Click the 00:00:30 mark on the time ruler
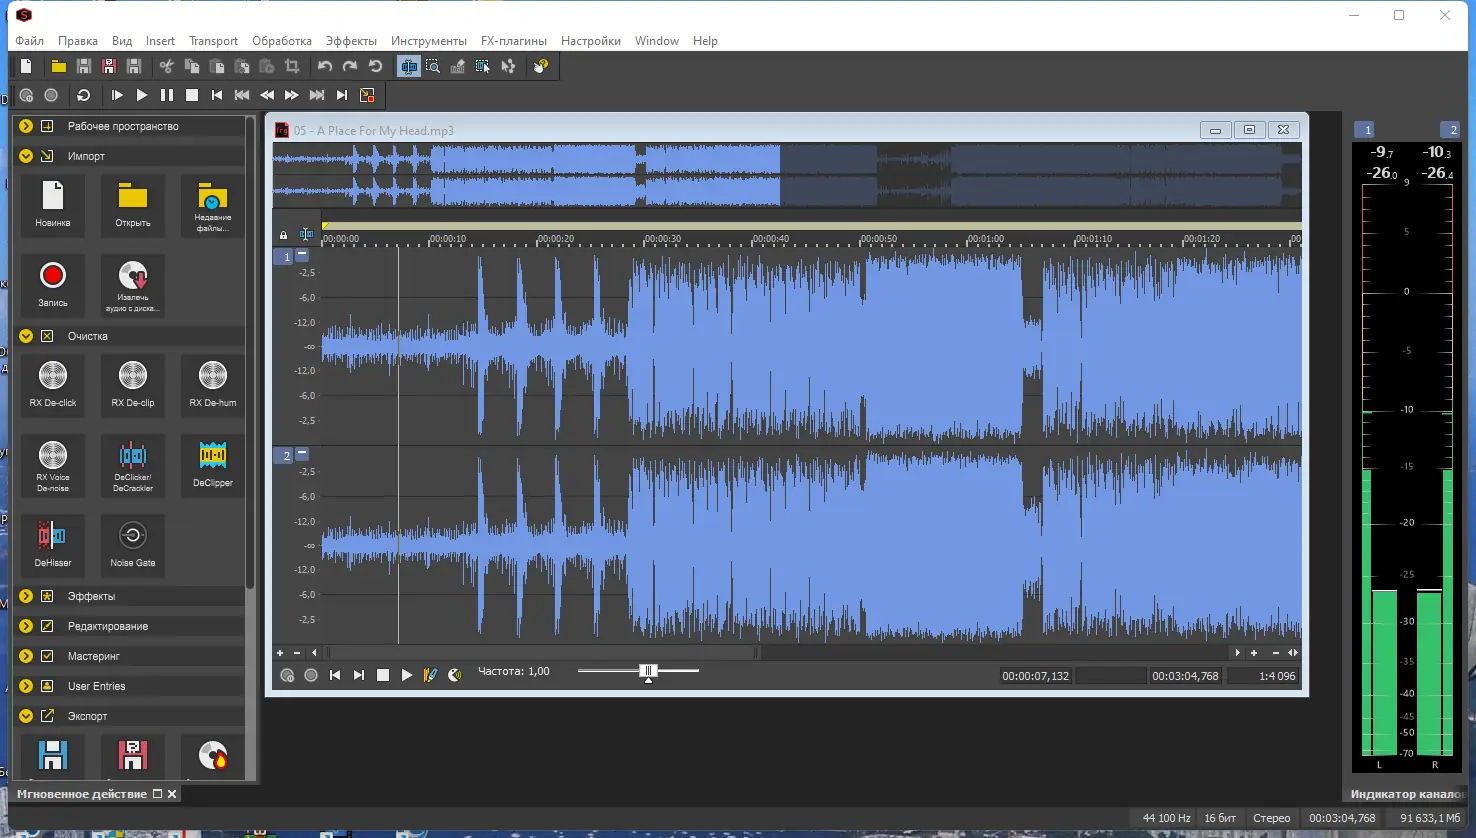 click(x=663, y=239)
